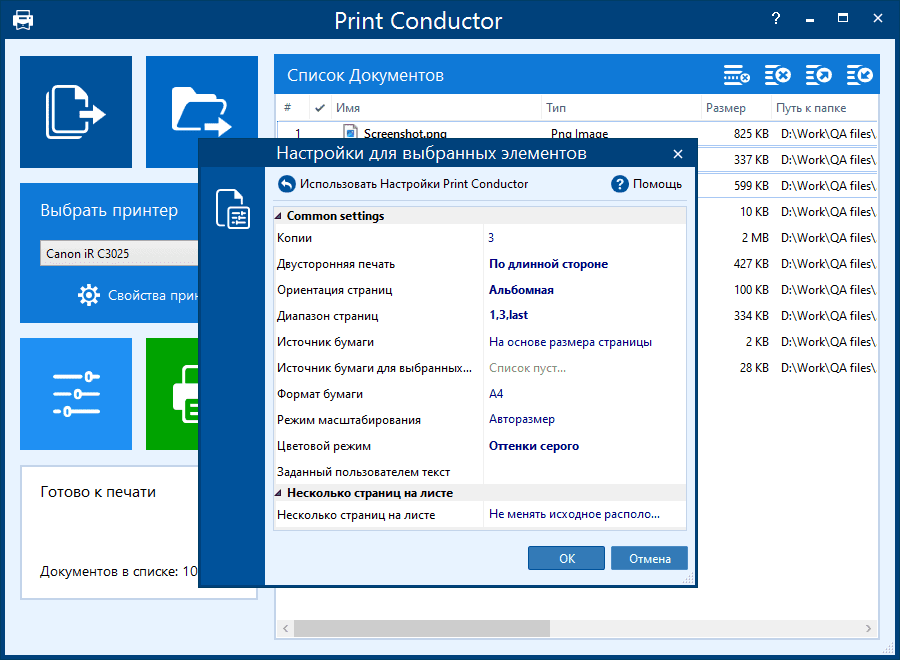This screenshot has height=660, width=900.
Task: Click the Import List icon
Action: [860, 75]
